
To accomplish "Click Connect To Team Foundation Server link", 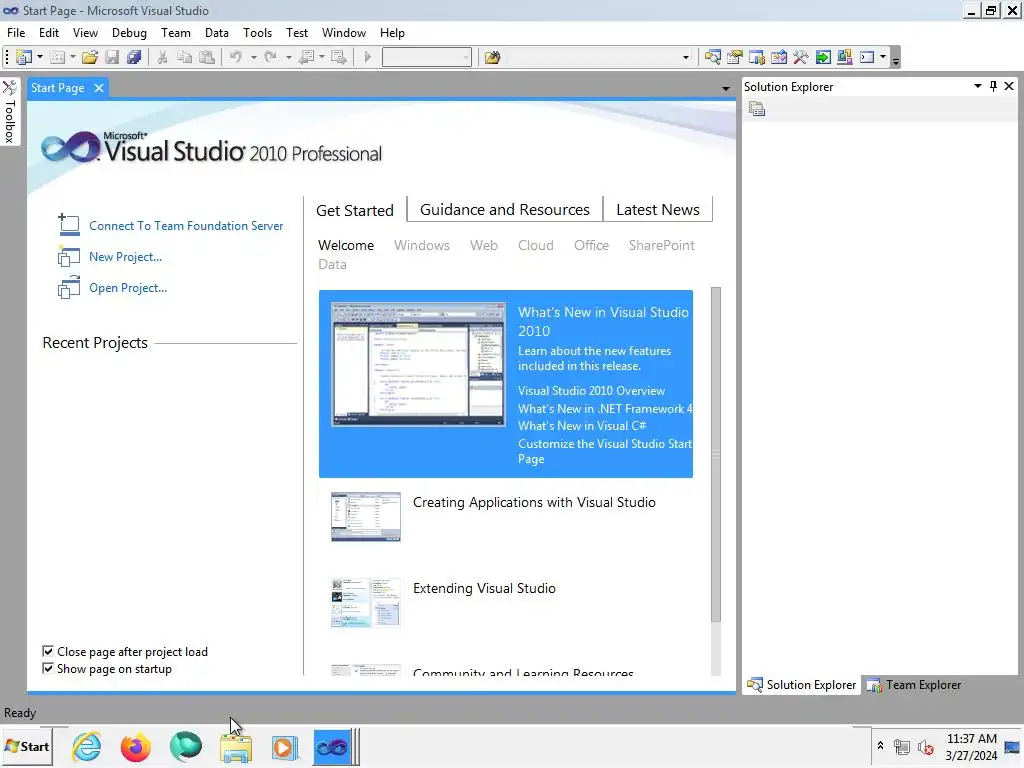I will [186, 226].
